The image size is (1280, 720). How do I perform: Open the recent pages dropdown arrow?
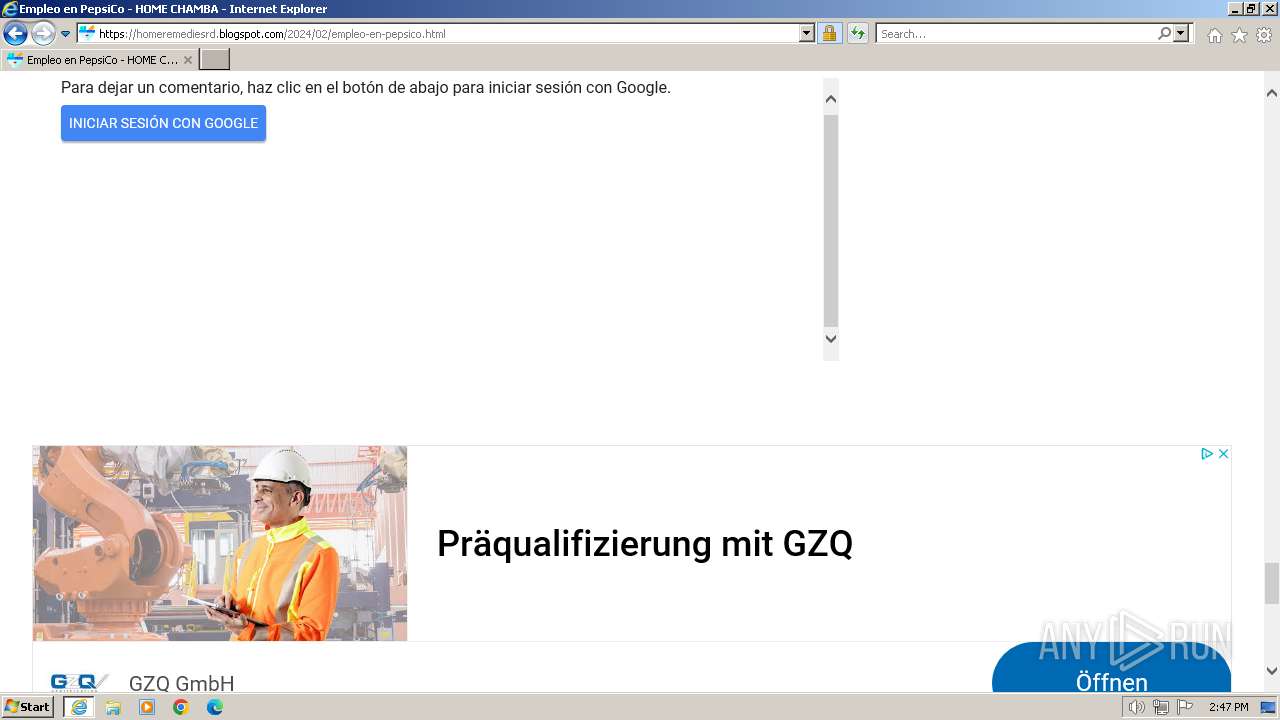(x=66, y=34)
